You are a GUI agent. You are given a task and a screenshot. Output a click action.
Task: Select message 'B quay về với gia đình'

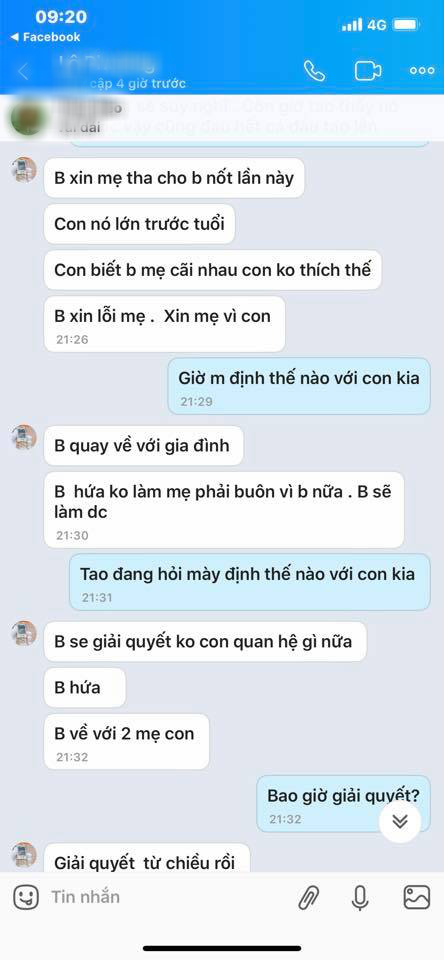[143, 445]
